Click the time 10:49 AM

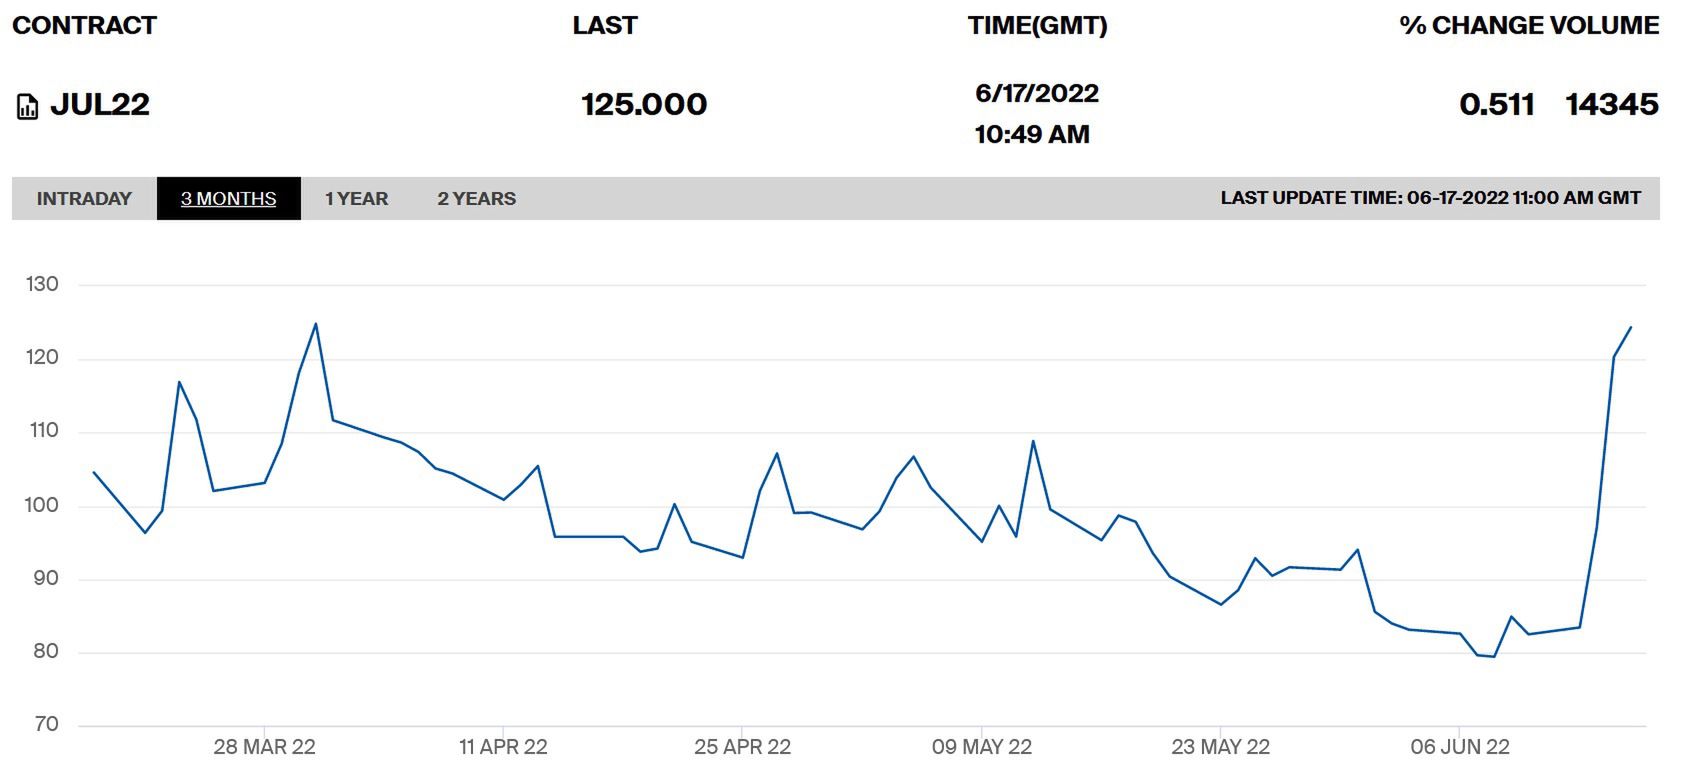(1032, 135)
